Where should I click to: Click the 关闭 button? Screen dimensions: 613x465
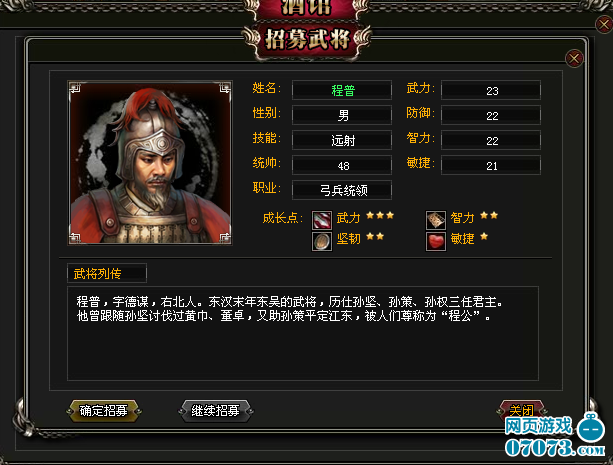(522, 410)
